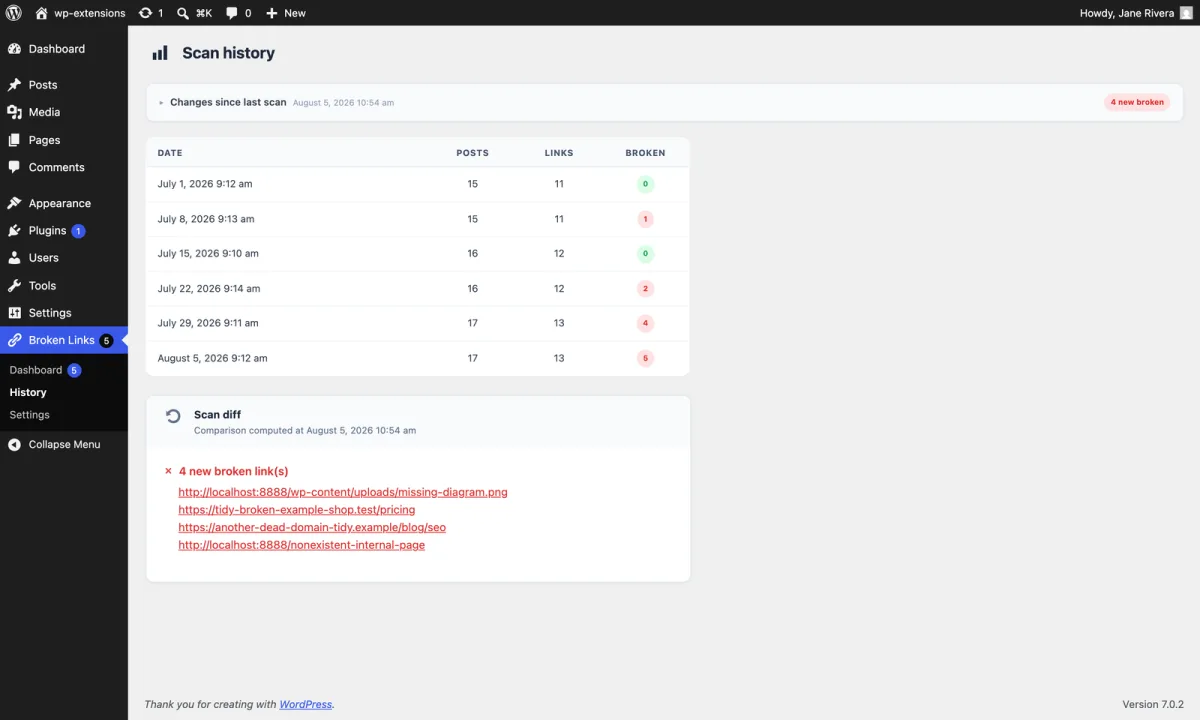
Task: Select the Settings submenu under Broken Links
Action: point(29,414)
